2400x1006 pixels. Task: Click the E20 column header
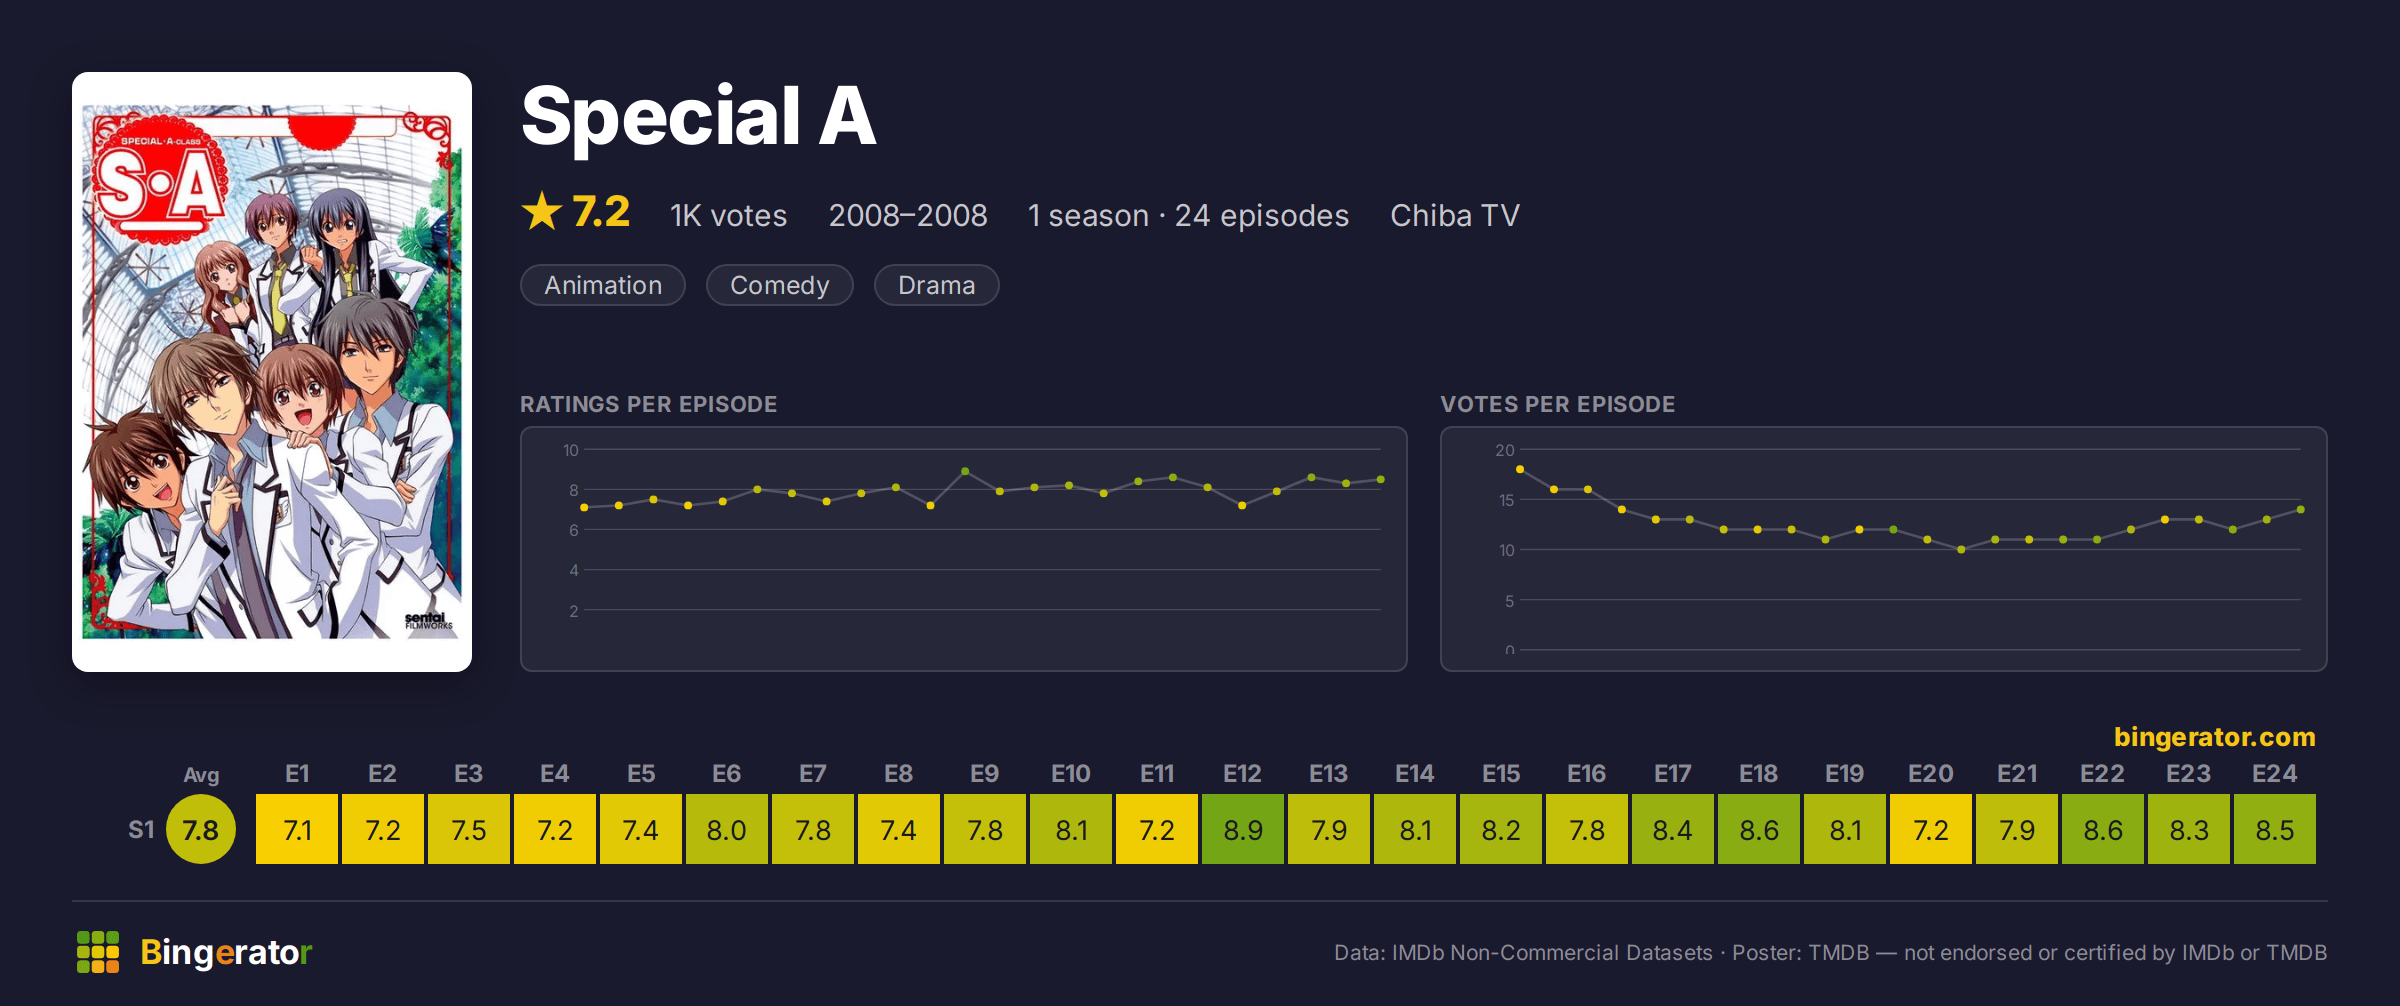(1931, 774)
